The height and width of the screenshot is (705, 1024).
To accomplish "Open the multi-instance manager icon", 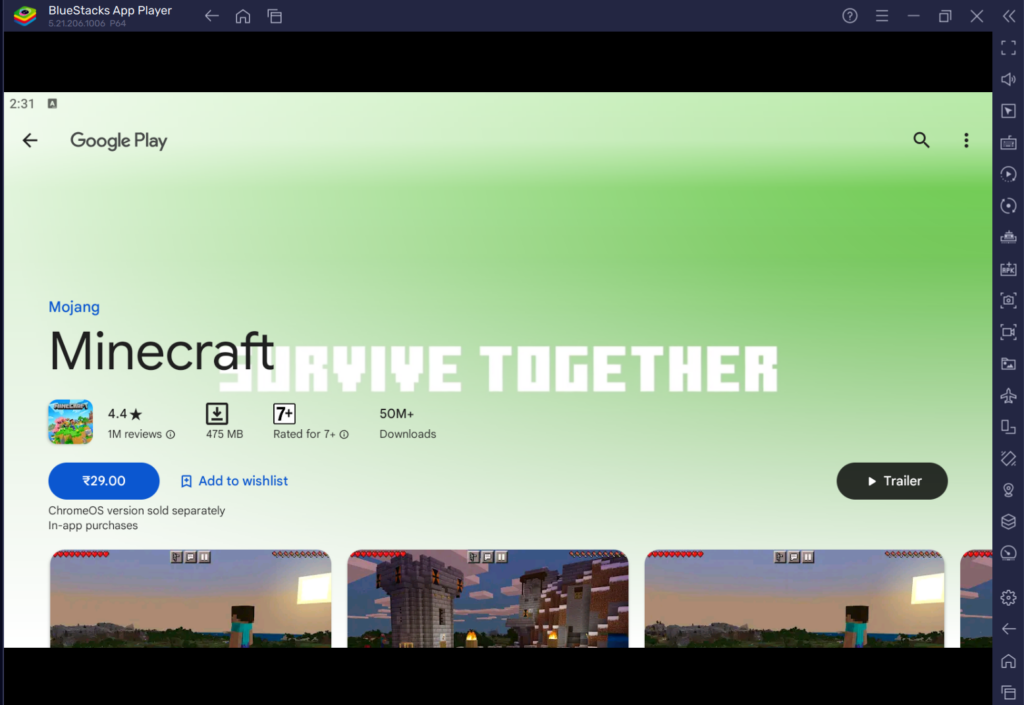I will tap(1008, 426).
